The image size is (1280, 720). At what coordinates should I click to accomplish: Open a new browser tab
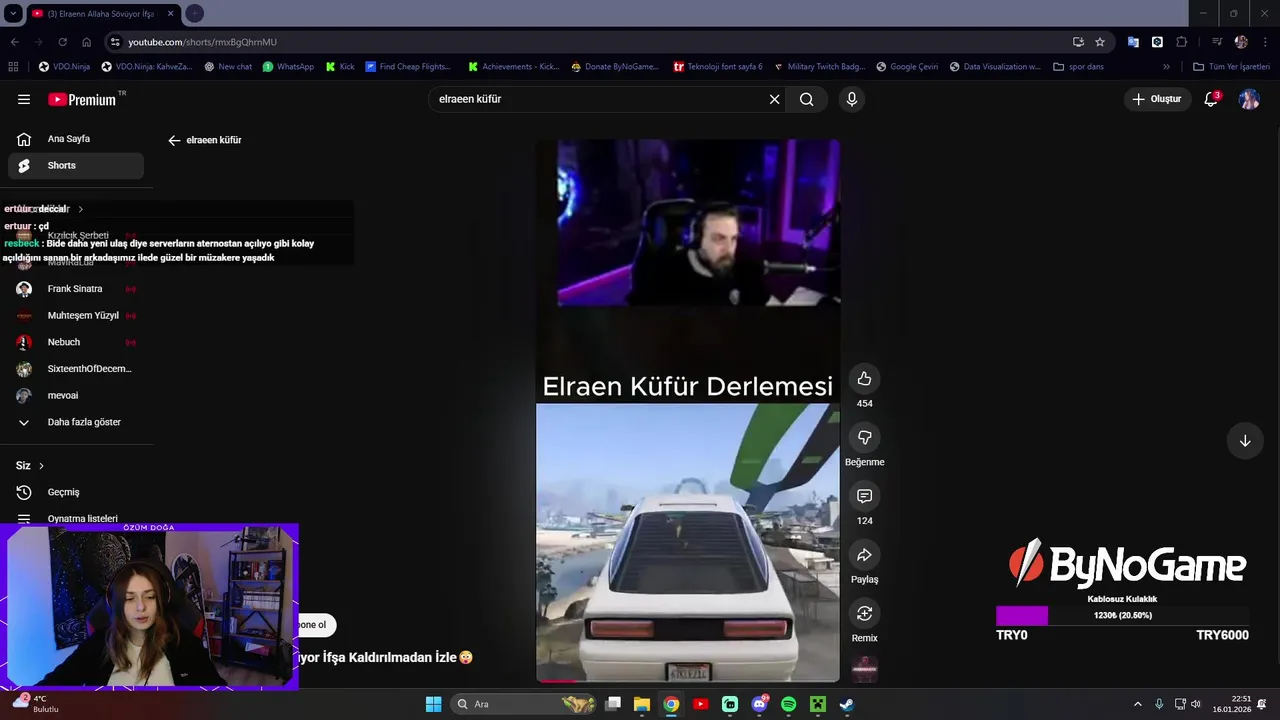194,13
